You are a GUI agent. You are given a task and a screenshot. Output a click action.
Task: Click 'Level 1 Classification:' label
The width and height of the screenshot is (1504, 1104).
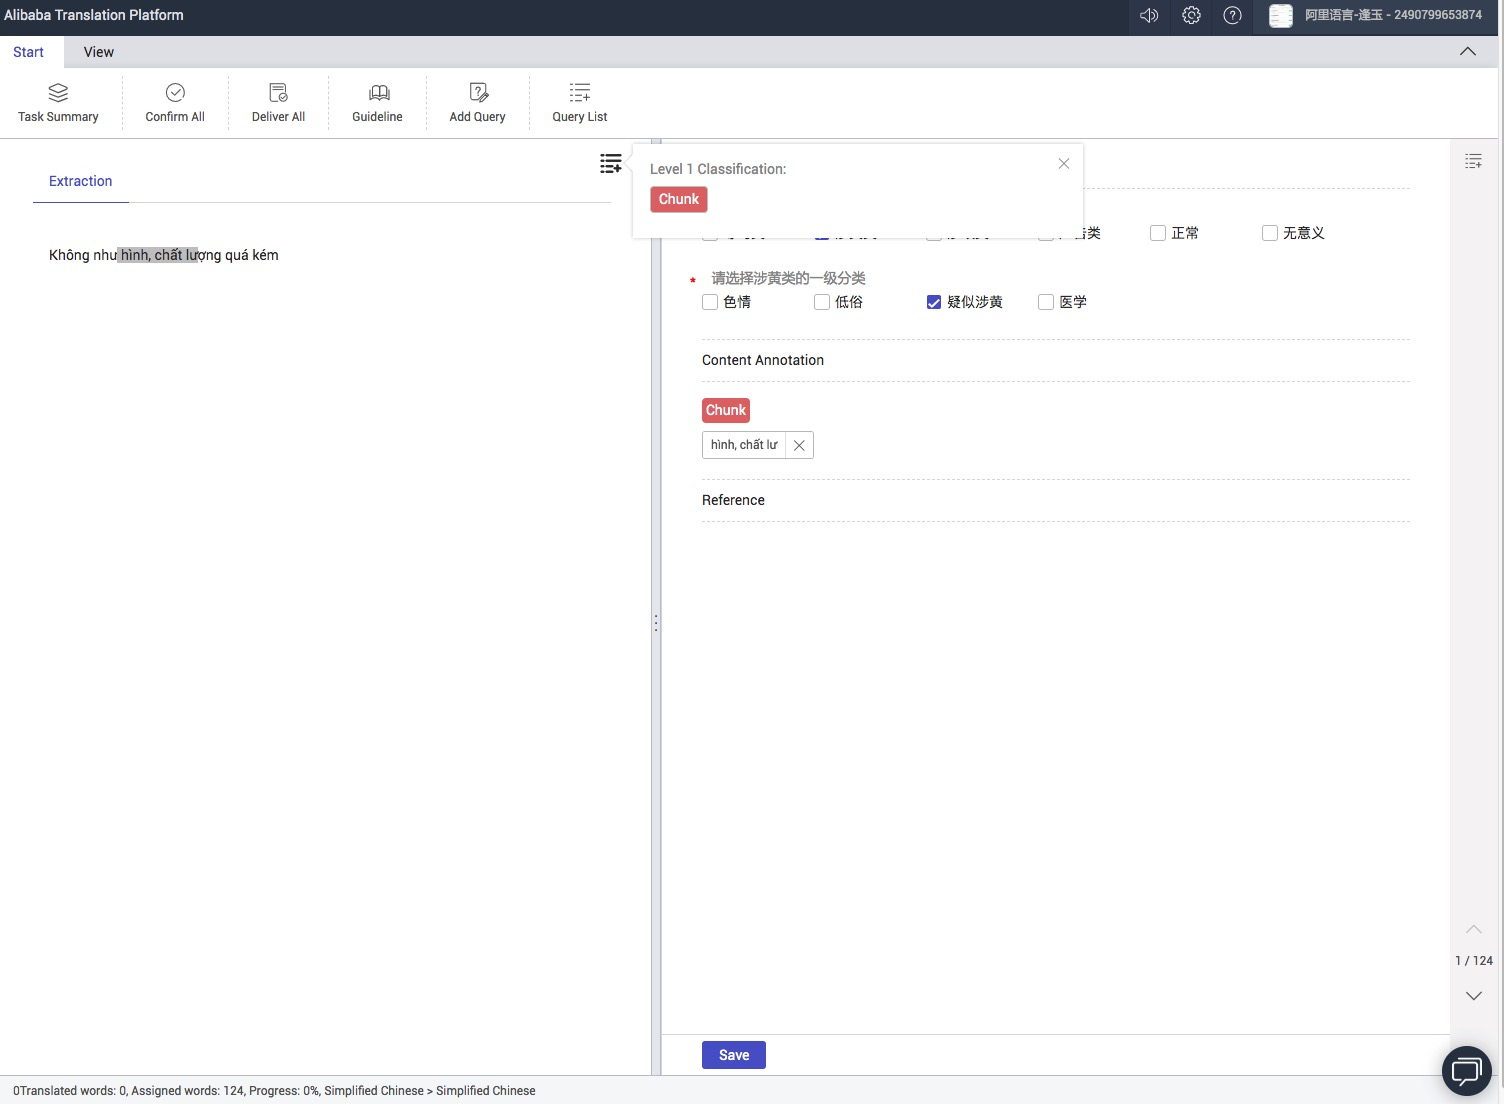point(718,169)
